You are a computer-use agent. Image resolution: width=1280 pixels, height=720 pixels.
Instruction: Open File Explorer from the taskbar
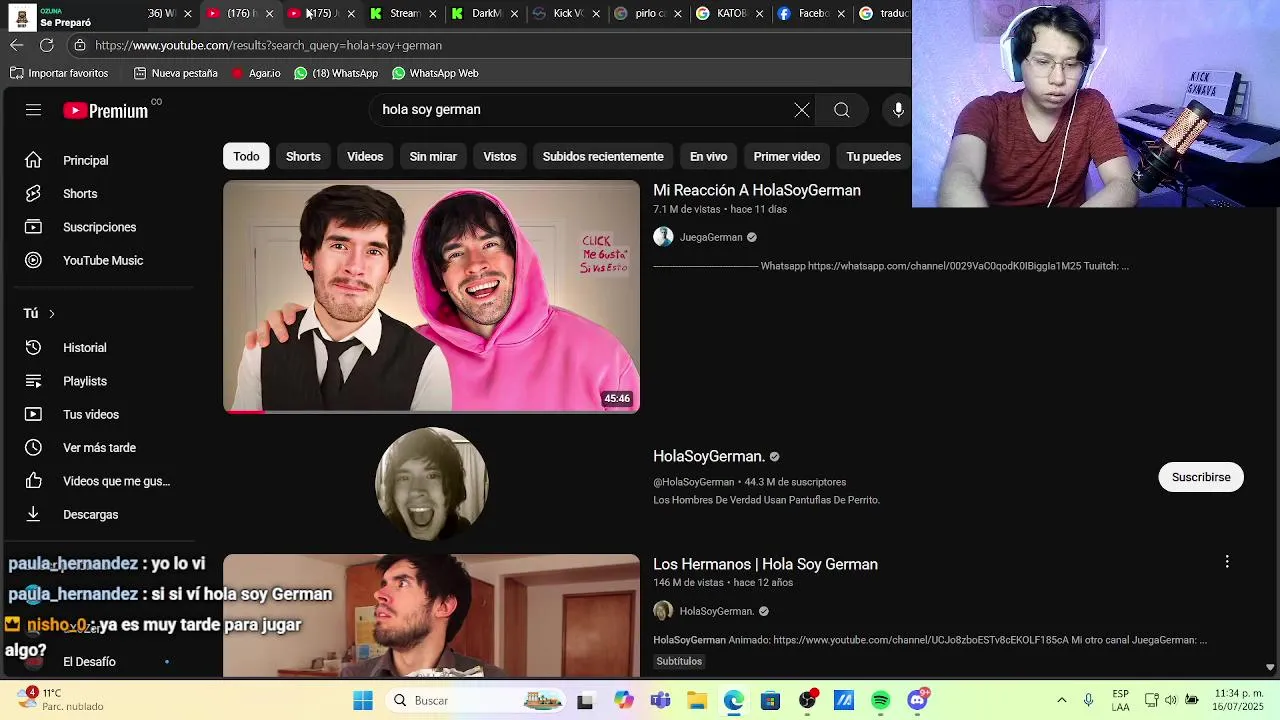[696, 700]
